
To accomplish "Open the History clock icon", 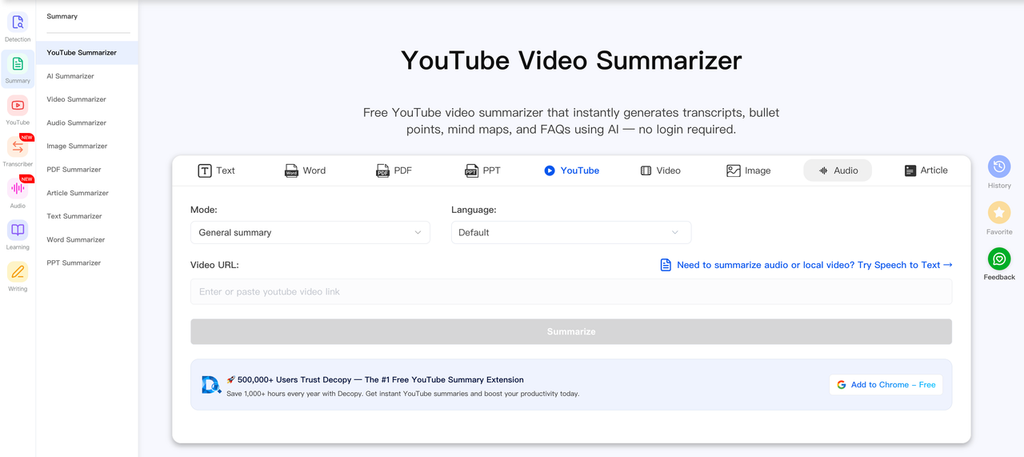I will [x=999, y=166].
